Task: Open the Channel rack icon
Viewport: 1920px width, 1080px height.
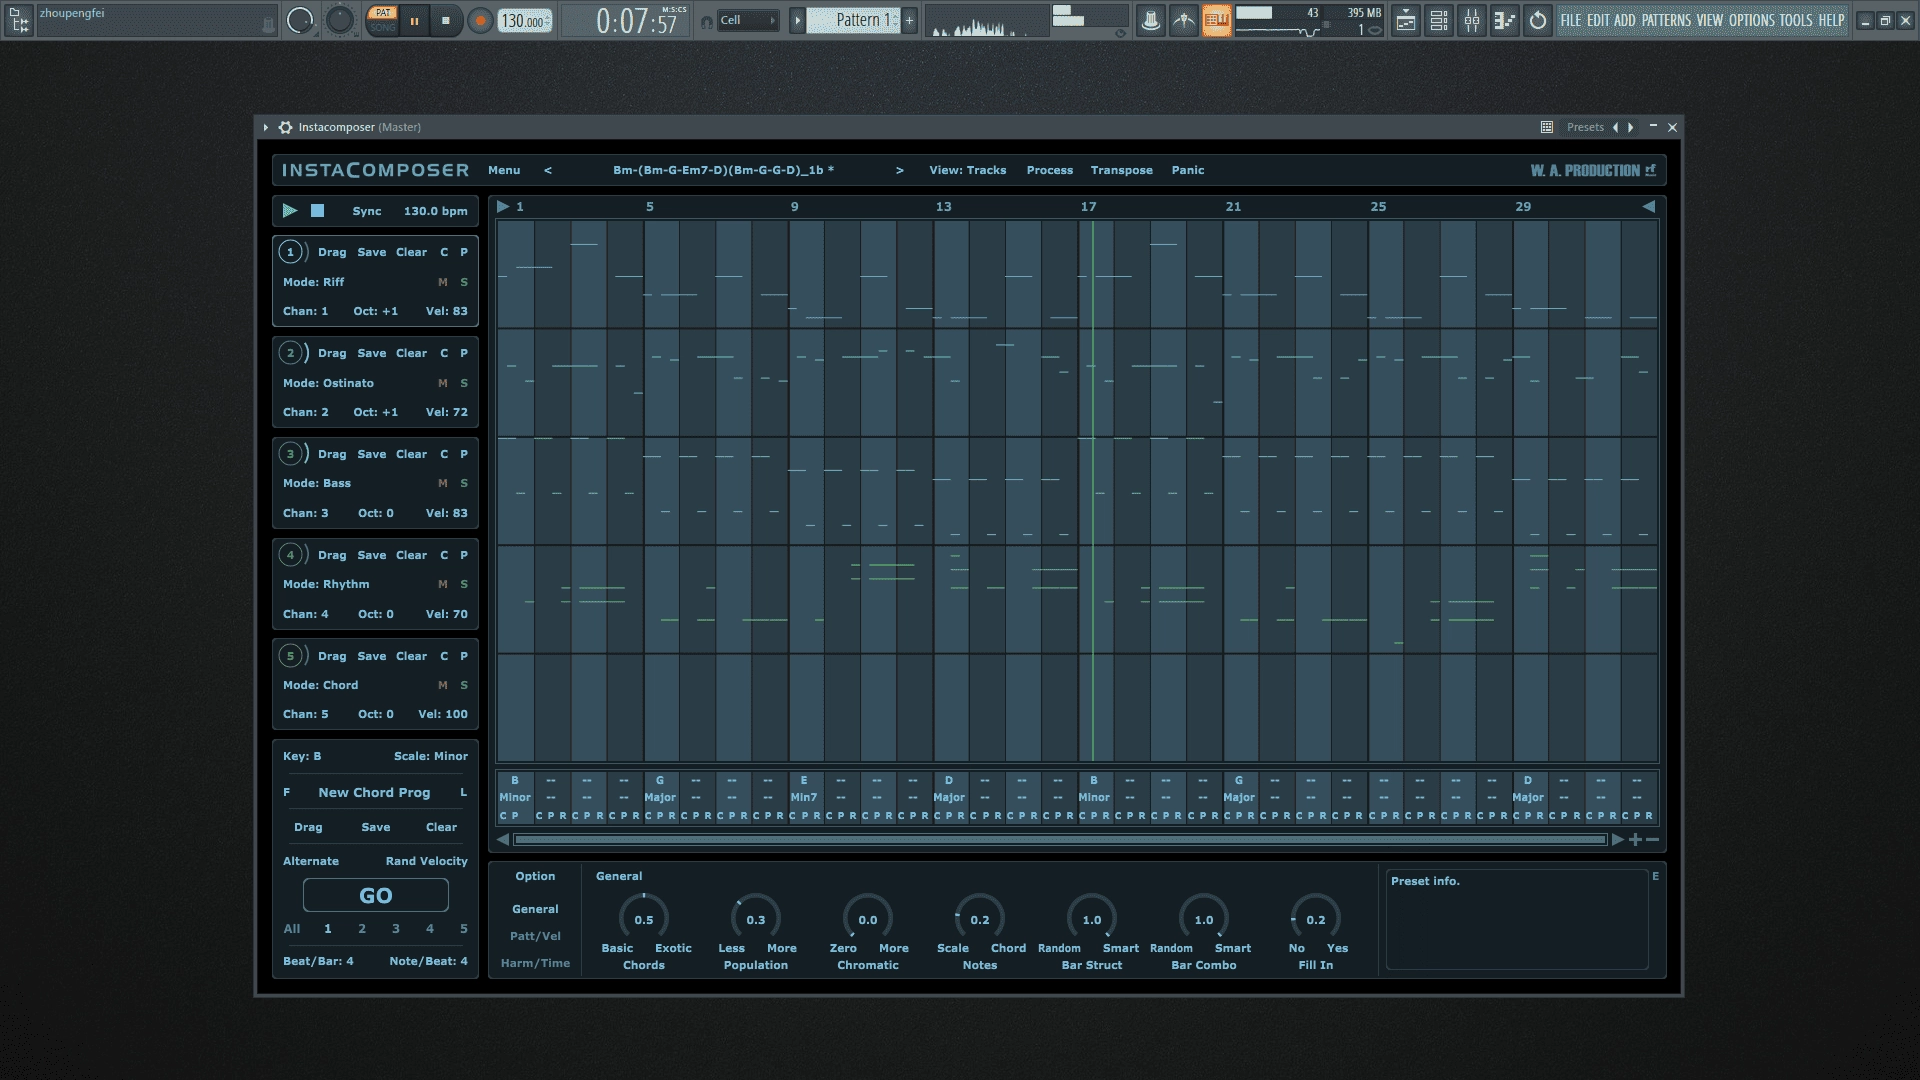Action: [1439, 20]
